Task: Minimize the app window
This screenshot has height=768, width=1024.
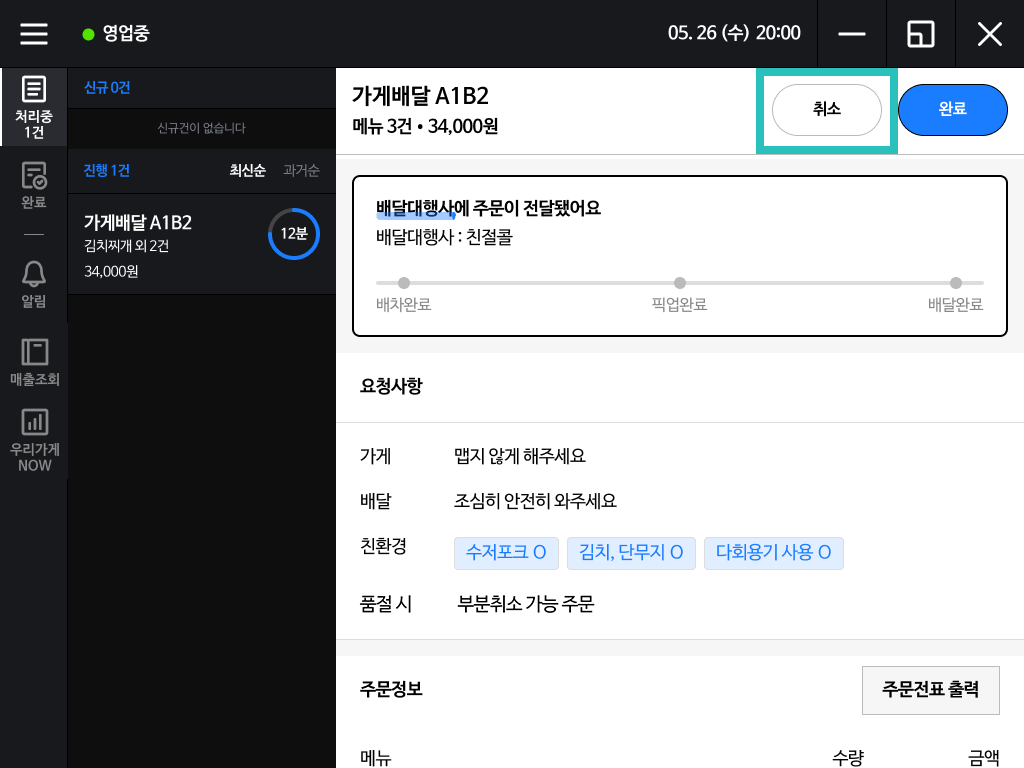Action: (852, 34)
